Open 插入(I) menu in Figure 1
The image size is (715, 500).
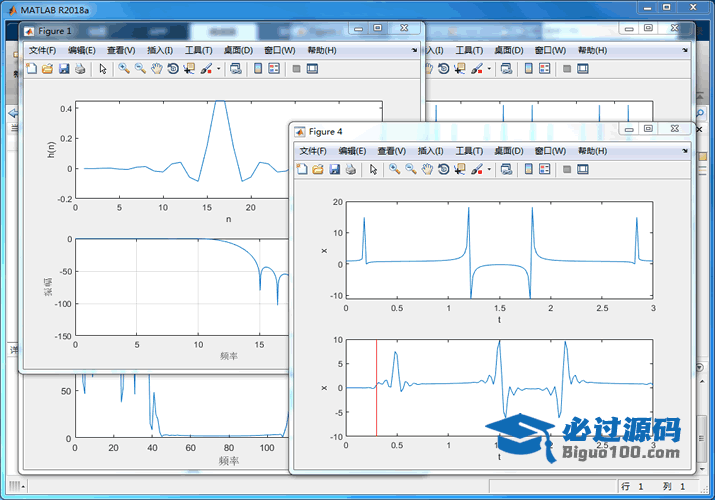click(160, 50)
